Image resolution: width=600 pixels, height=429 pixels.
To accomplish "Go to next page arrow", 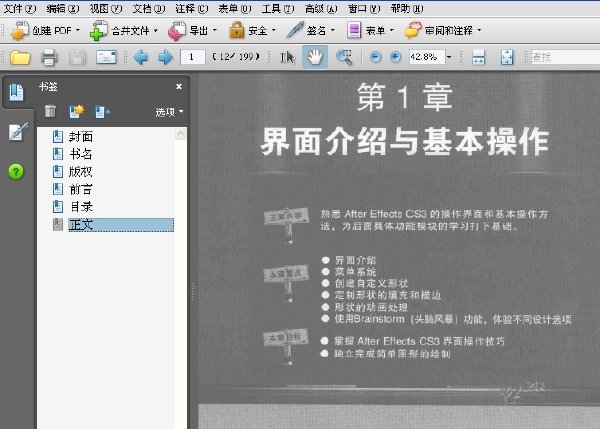I will coord(165,57).
